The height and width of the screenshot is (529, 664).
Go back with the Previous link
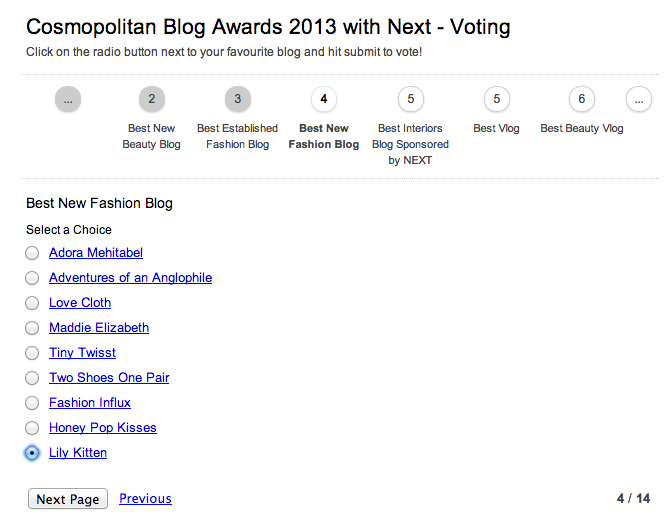(x=145, y=499)
